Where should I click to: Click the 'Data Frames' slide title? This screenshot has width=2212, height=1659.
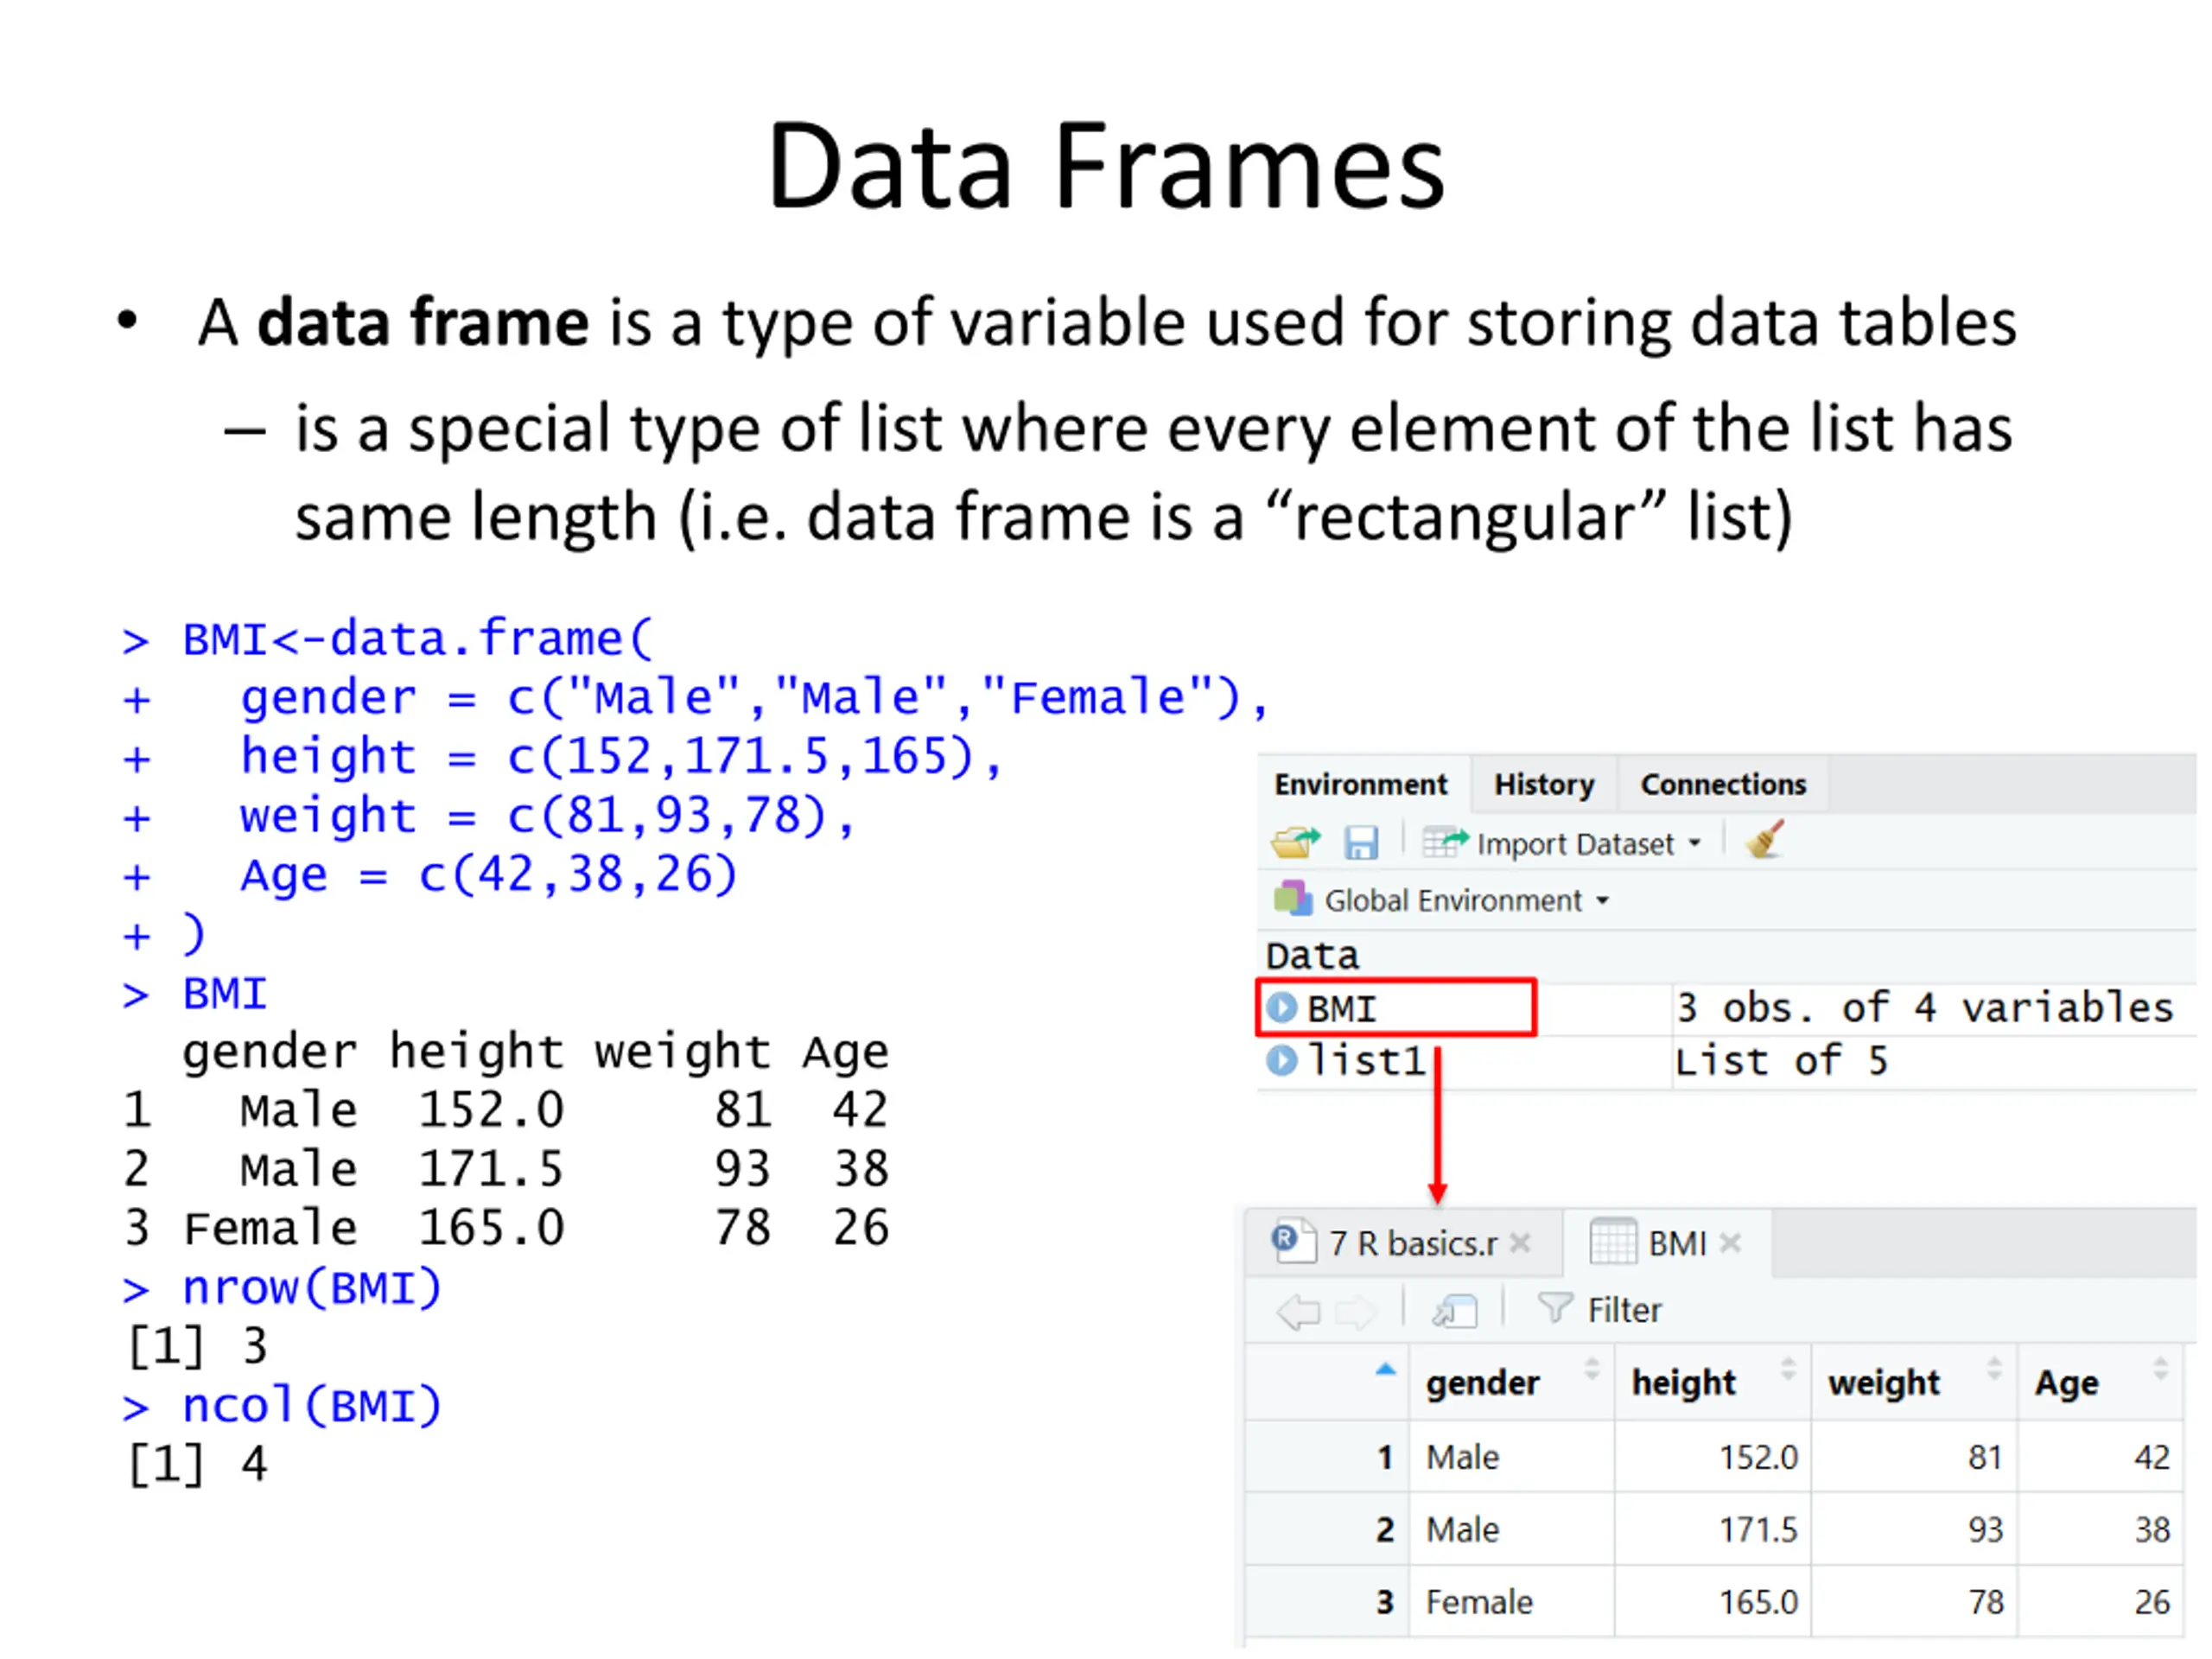coord(1106,166)
